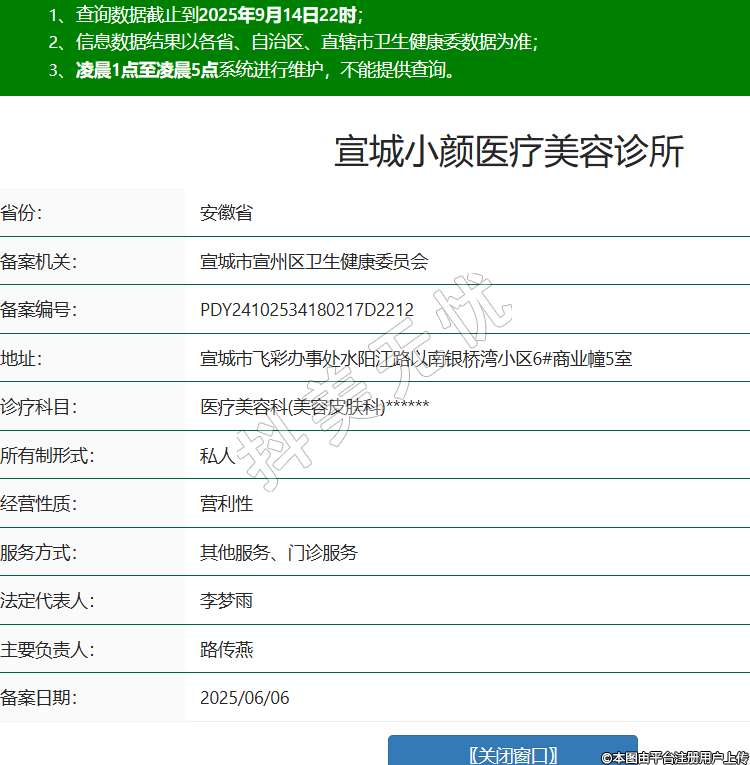The image size is (750, 765).
Task: Click the 【关闭窗口】 button
Action: (512, 754)
